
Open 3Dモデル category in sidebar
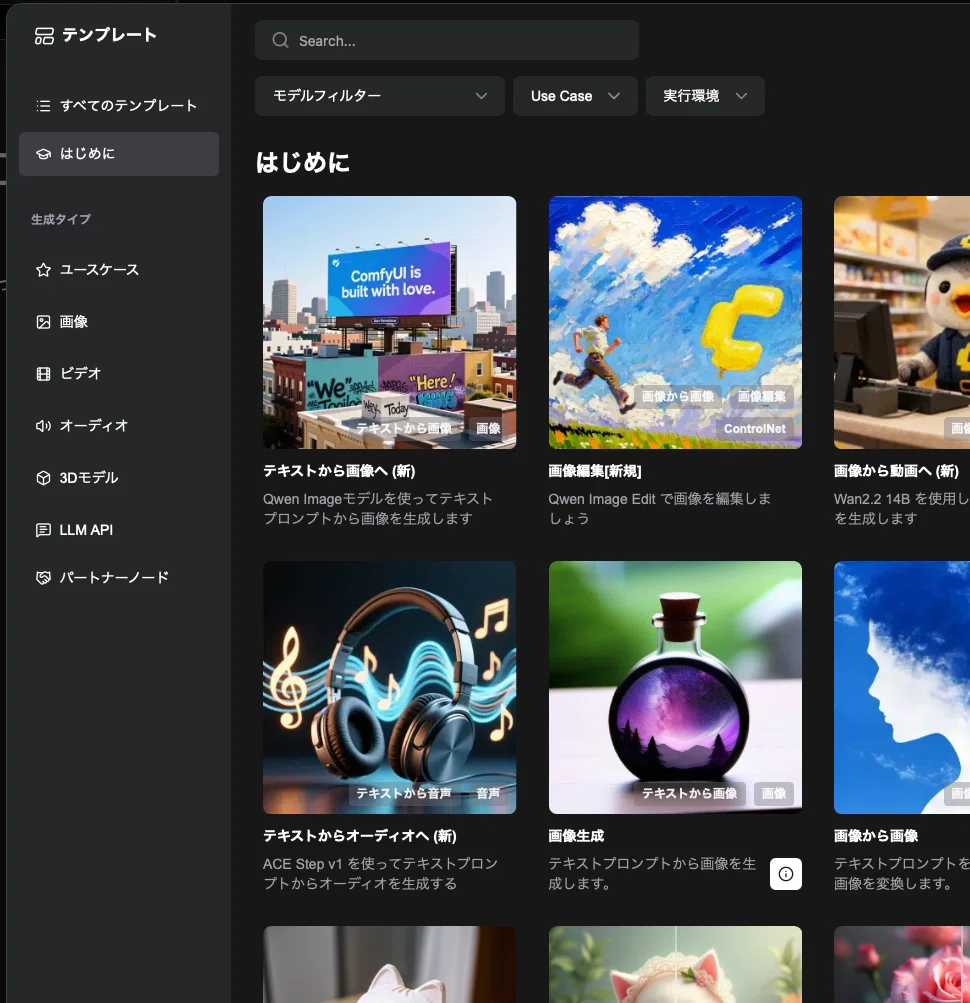click(x=119, y=478)
